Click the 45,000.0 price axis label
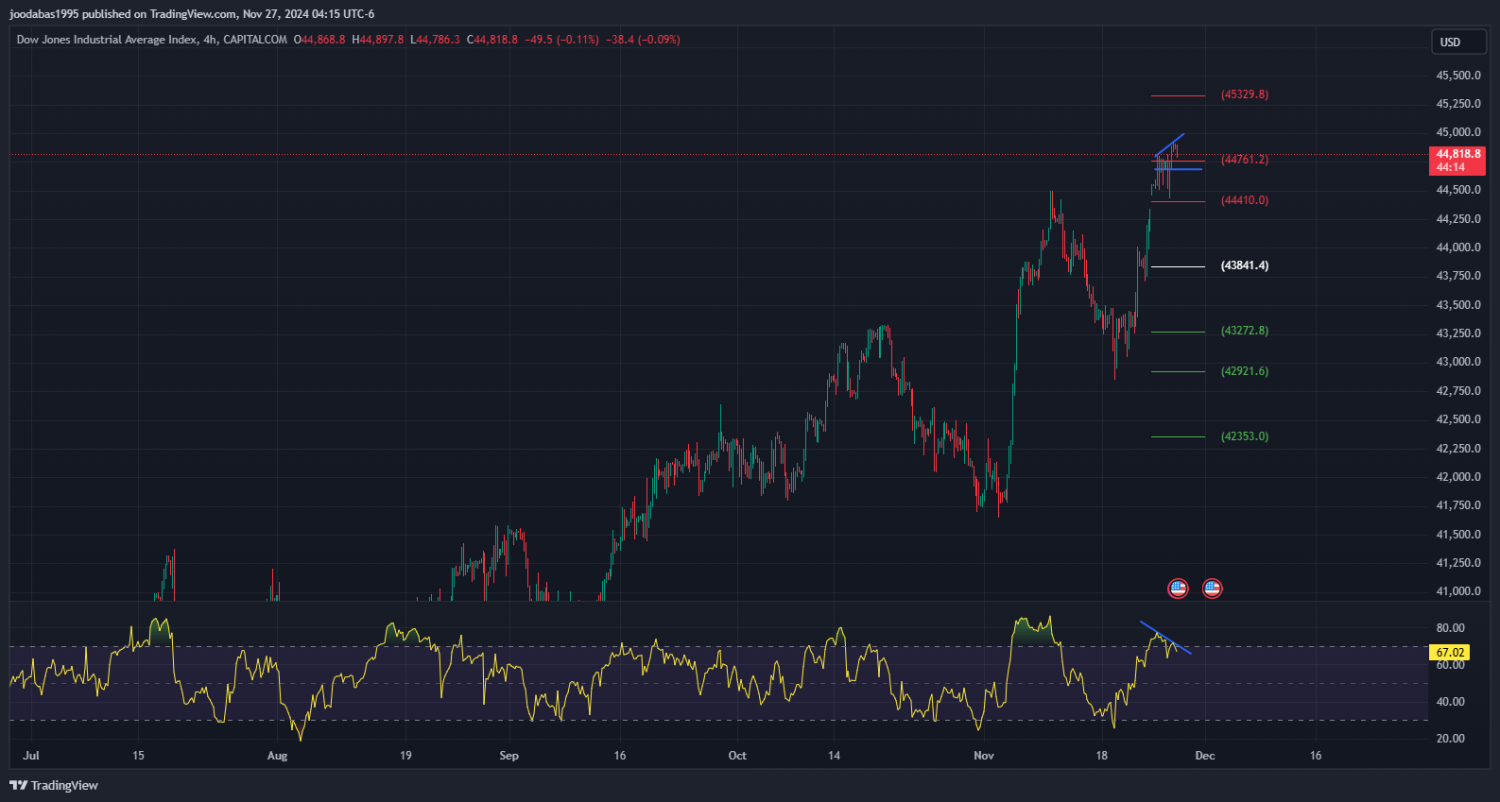 pyautogui.click(x=1459, y=132)
